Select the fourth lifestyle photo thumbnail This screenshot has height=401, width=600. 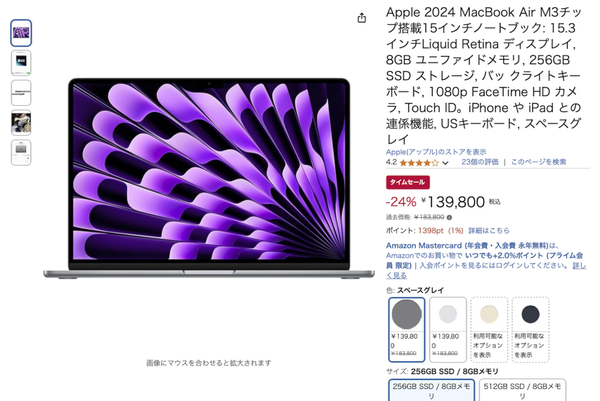click(21, 122)
